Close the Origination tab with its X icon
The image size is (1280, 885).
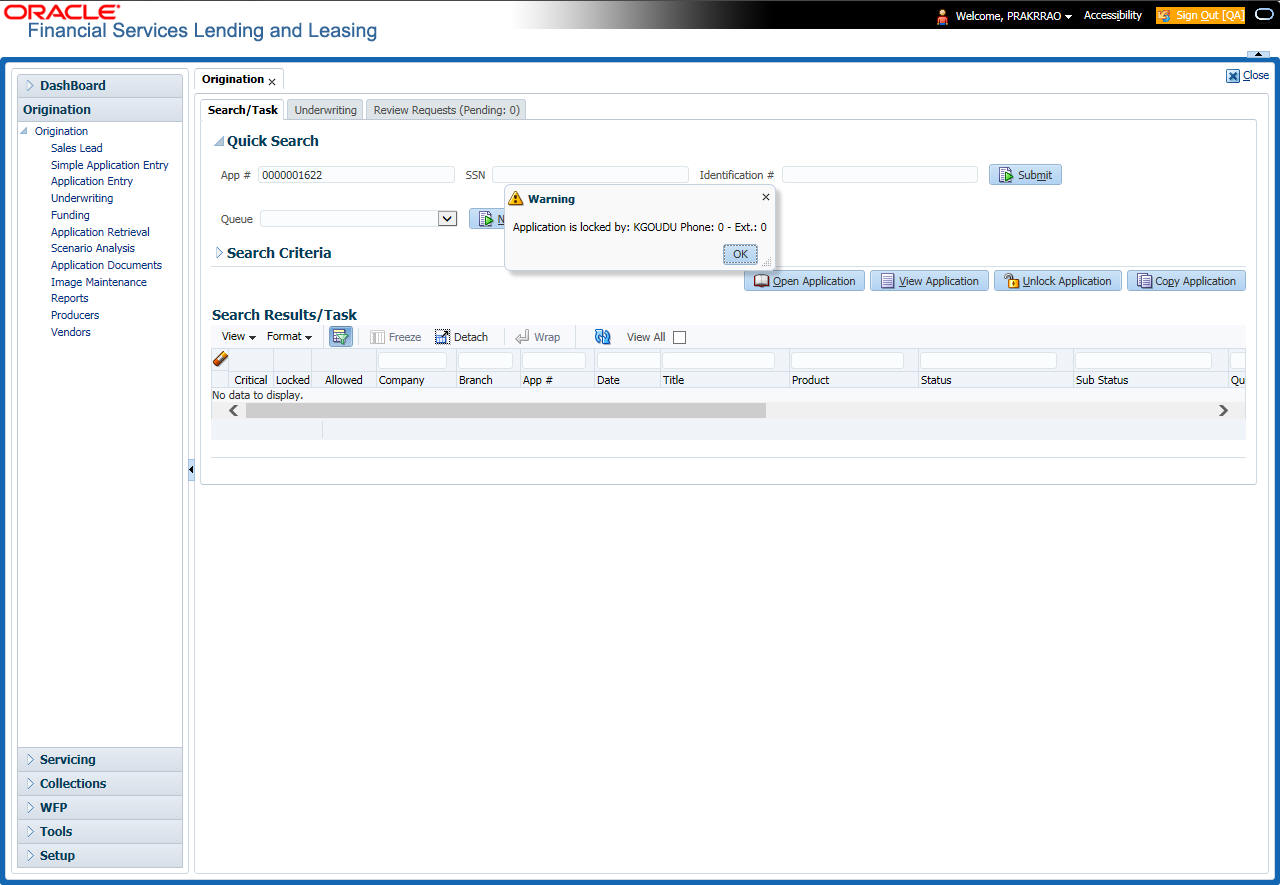[272, 82]
